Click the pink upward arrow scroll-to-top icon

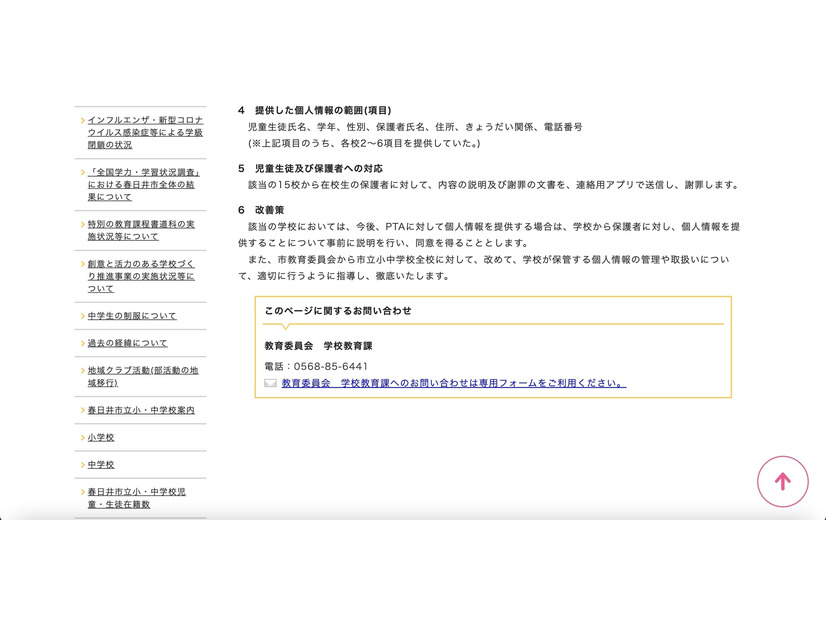[783, 481]
